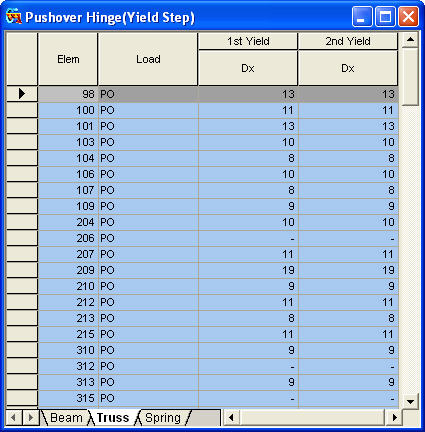Image resolution: width=425 pixels, height=432 pixels.
Task: Click the horizontal scrollbar right arrow
Action: [x=395, y=417]
